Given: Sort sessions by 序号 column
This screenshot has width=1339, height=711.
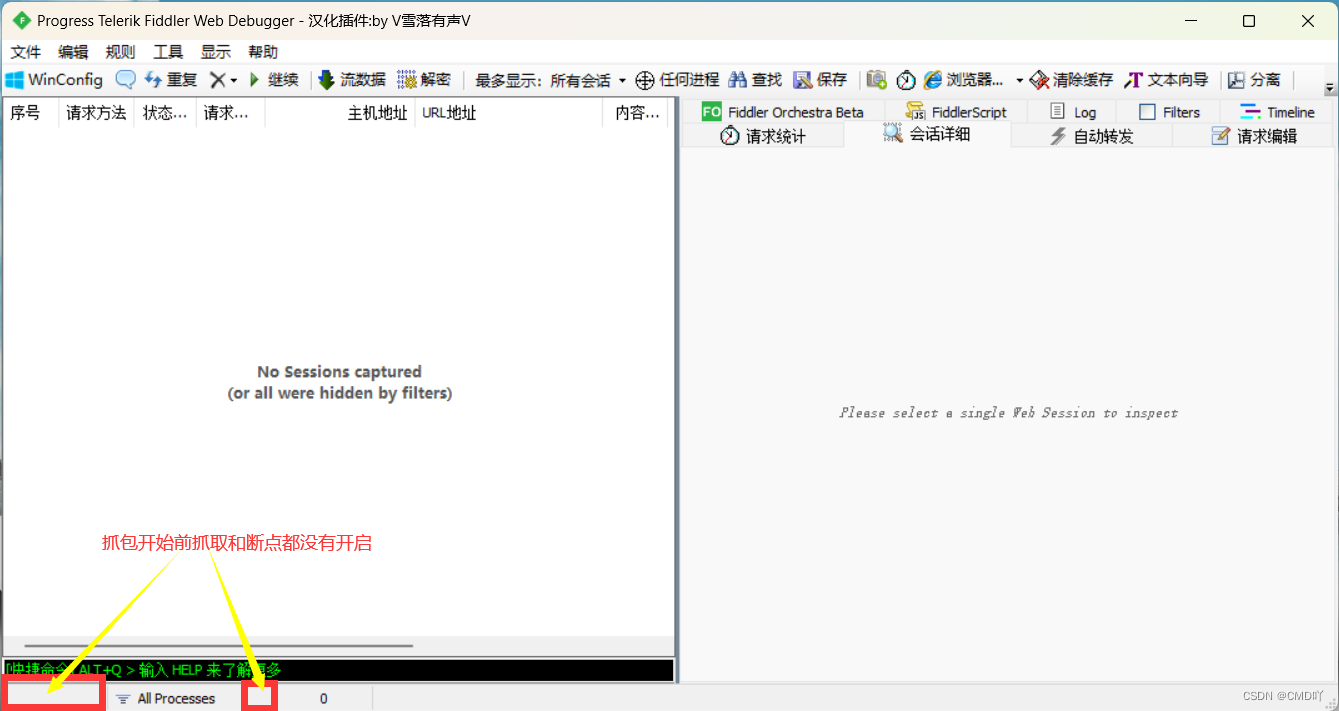Looking at the screenshot, I should [31, 113].
